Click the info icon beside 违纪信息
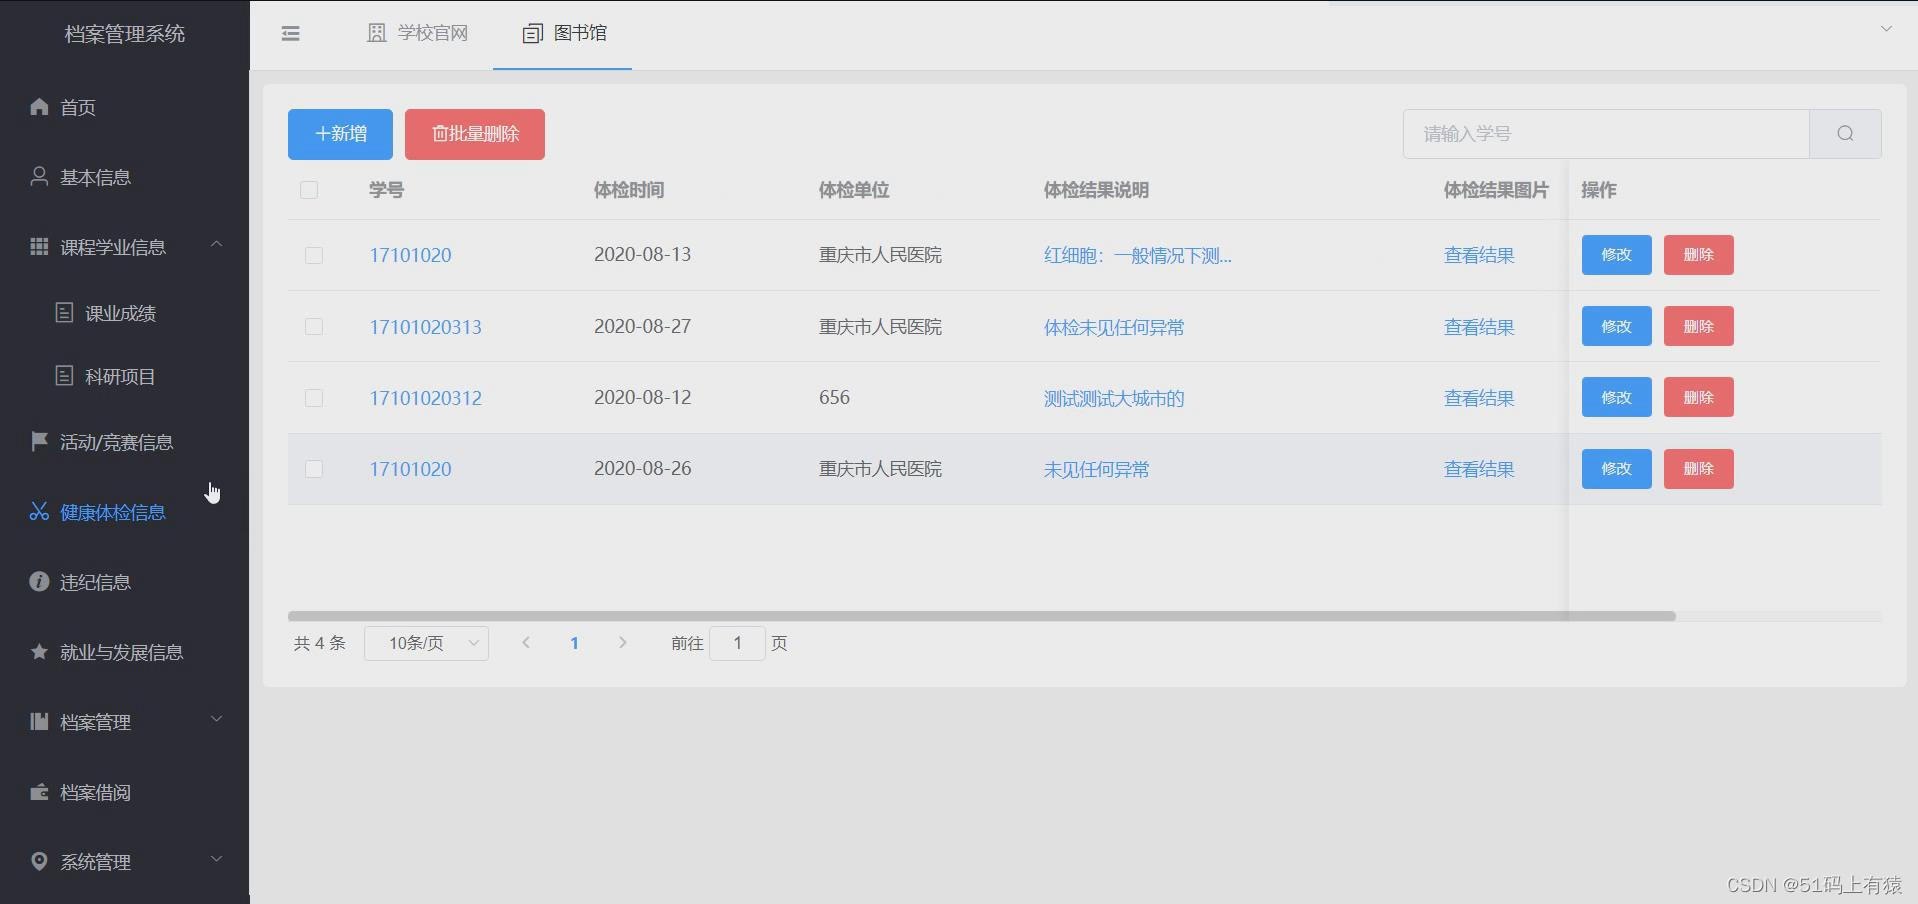The height and width of the screenshot is (904, 1918). pos(39,581)
